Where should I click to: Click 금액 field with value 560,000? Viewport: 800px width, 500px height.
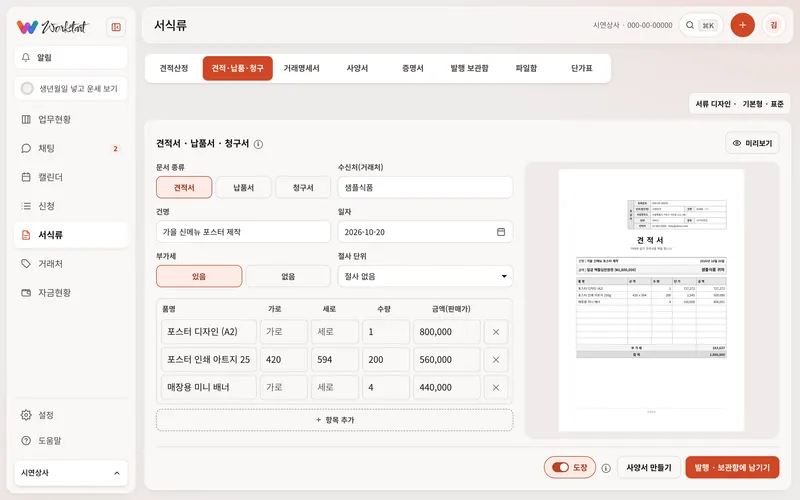point(447,360)
